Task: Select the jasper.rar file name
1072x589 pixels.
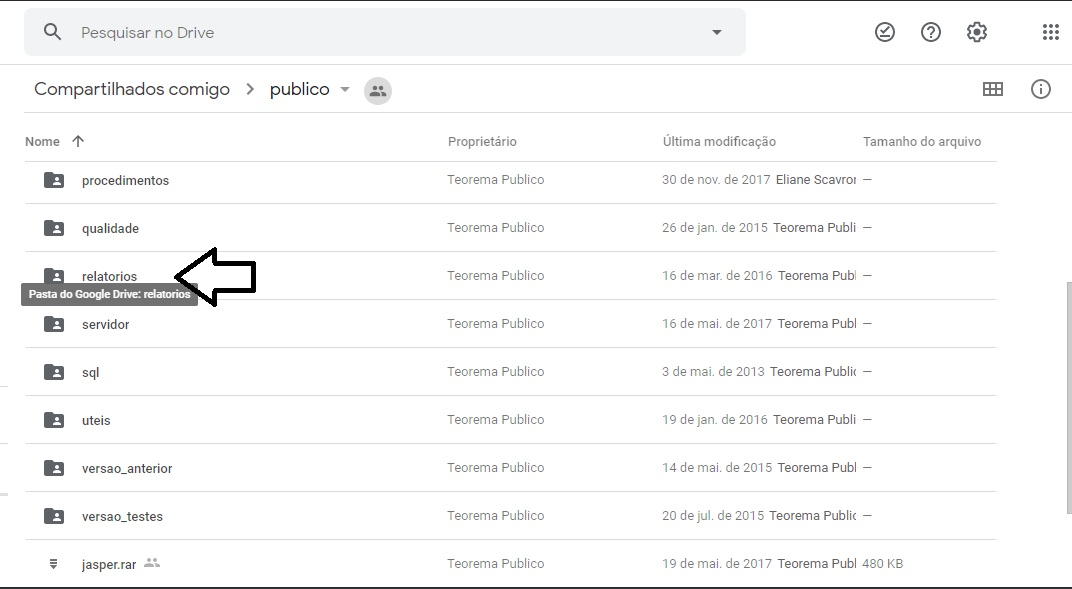Action: click(109, 564)
